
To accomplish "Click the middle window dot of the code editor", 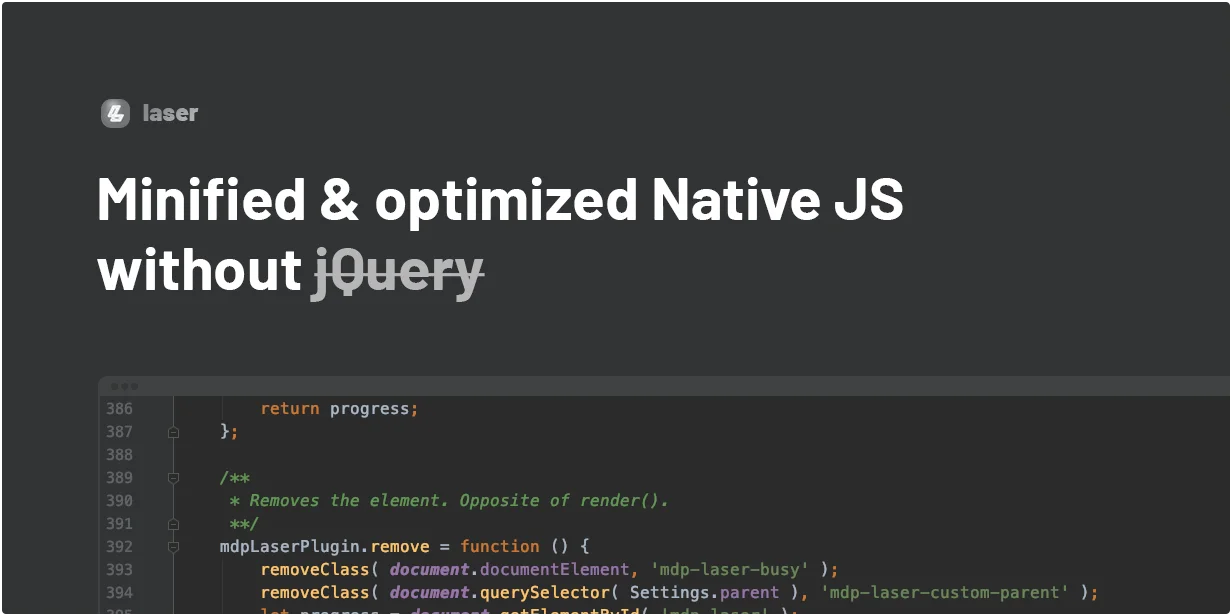I will pos(122,385).
